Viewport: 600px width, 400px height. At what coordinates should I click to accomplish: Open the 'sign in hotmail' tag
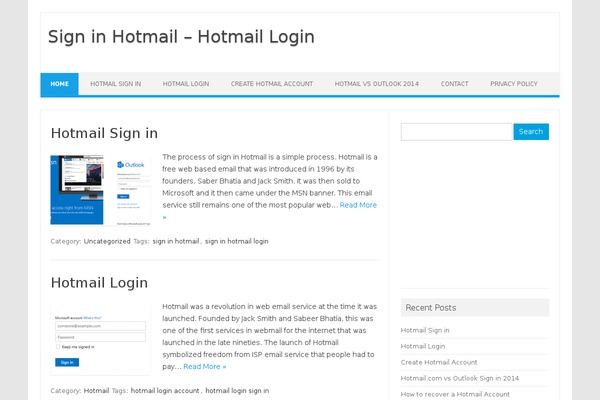[x=176, y=242]
